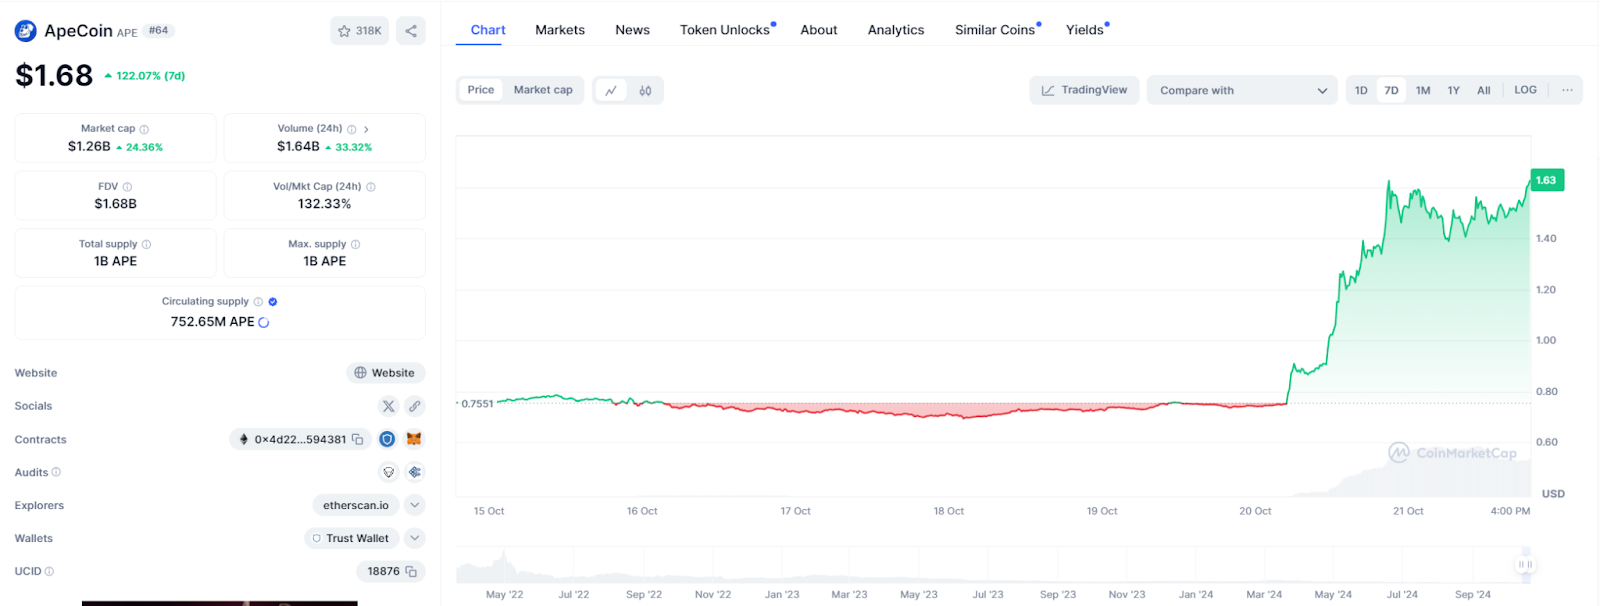This screenshot has height=606, width=1600.
Task: Click the ApeCoin logo icon
Action: [25, 31]
